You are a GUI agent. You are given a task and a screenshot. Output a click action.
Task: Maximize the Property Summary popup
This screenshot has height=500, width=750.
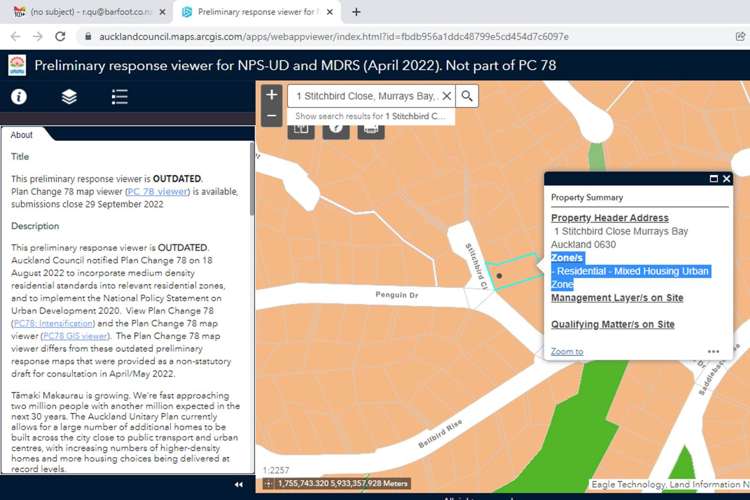point(713,179)
